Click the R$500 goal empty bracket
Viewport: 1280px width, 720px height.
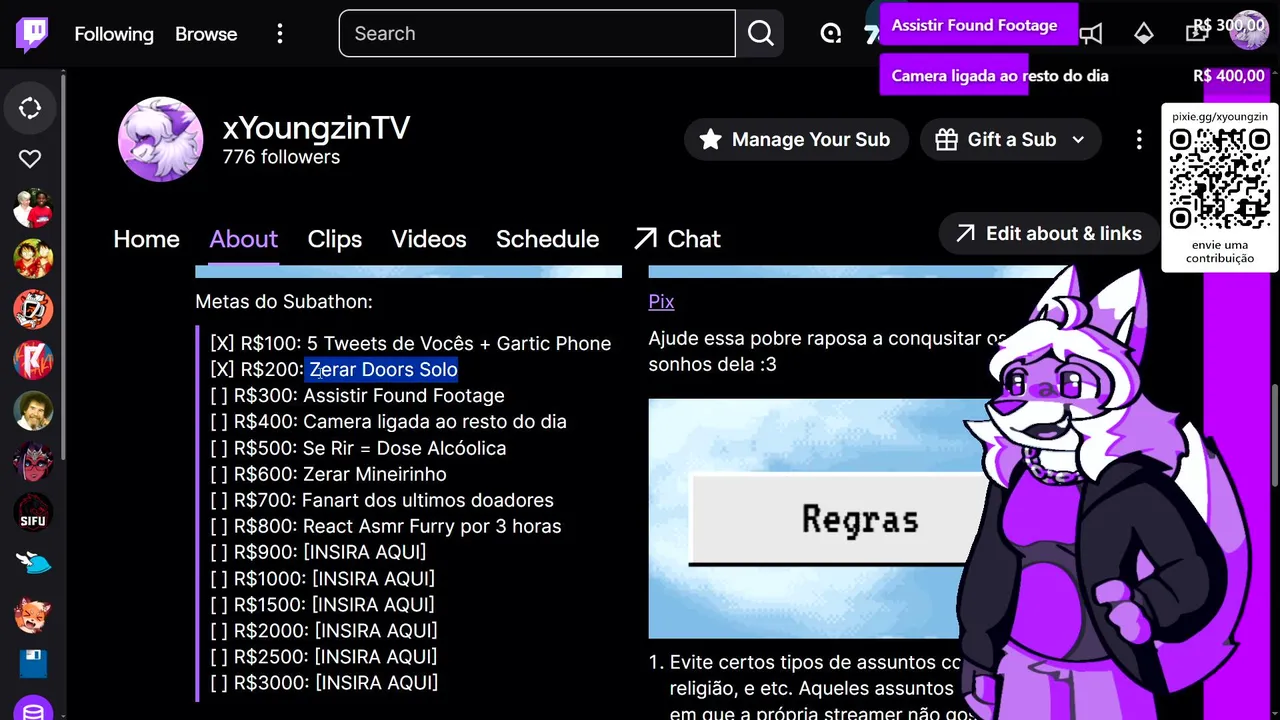219,448
